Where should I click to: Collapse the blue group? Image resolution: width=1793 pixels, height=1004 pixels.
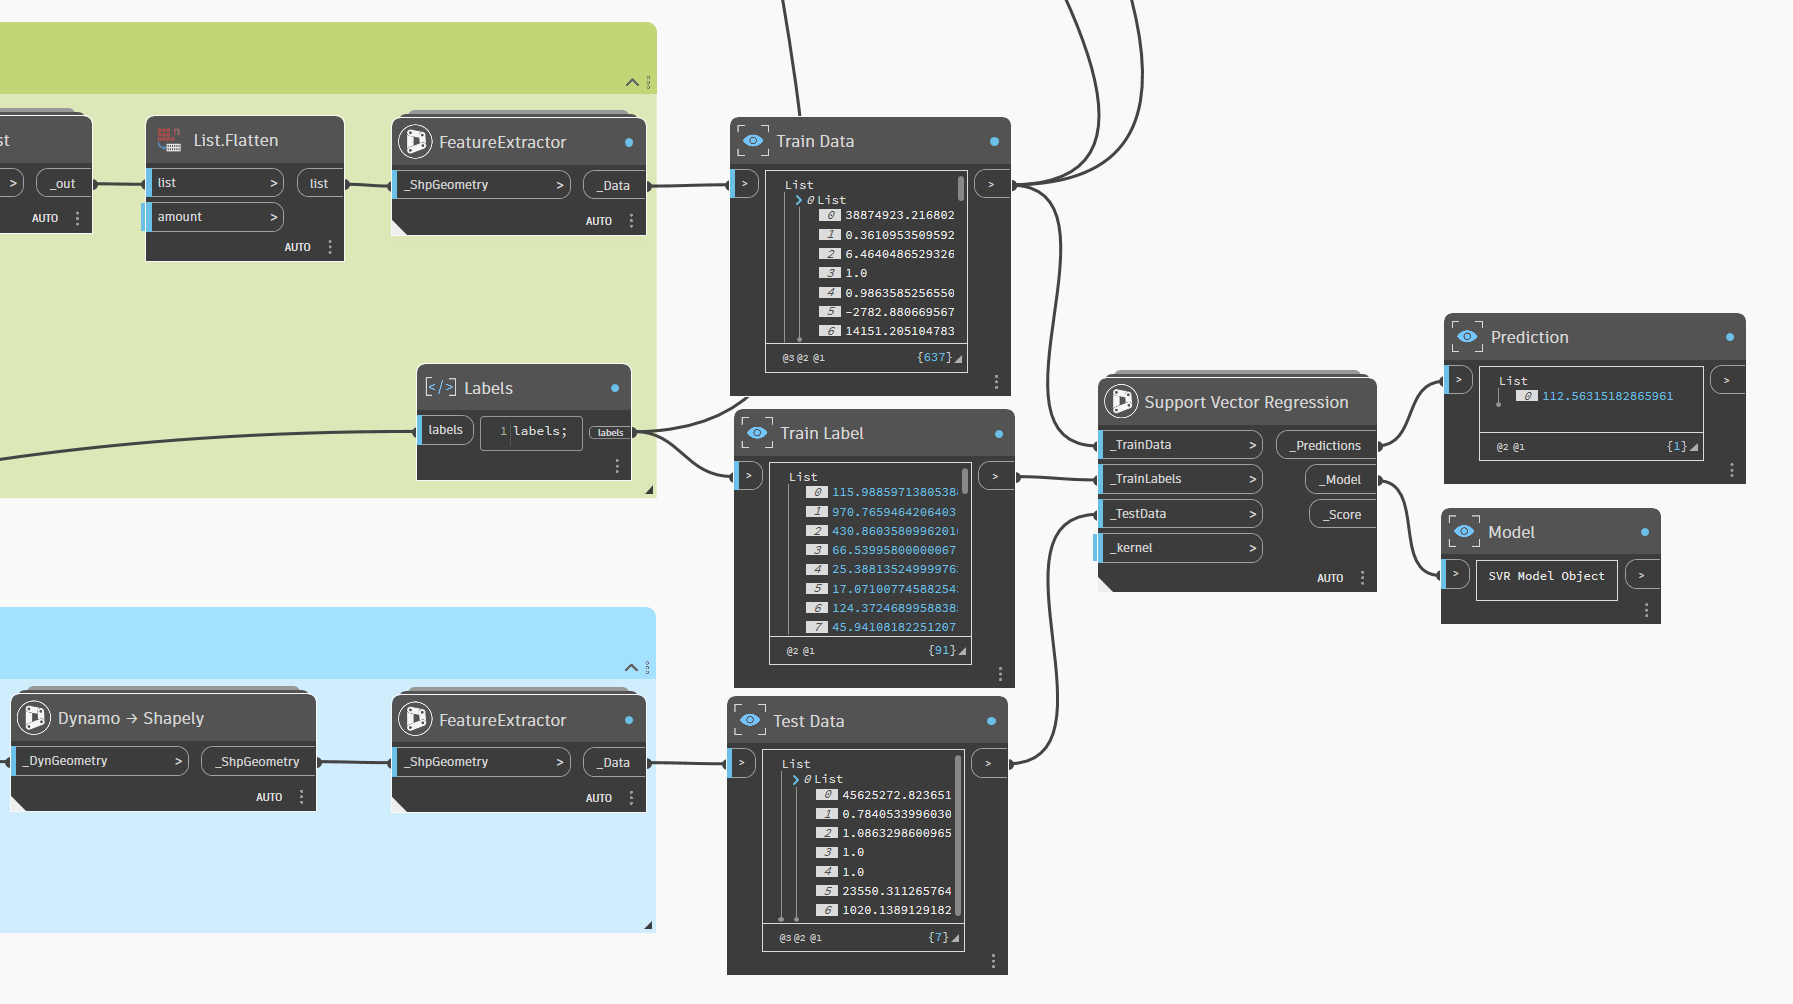[631, 667]
